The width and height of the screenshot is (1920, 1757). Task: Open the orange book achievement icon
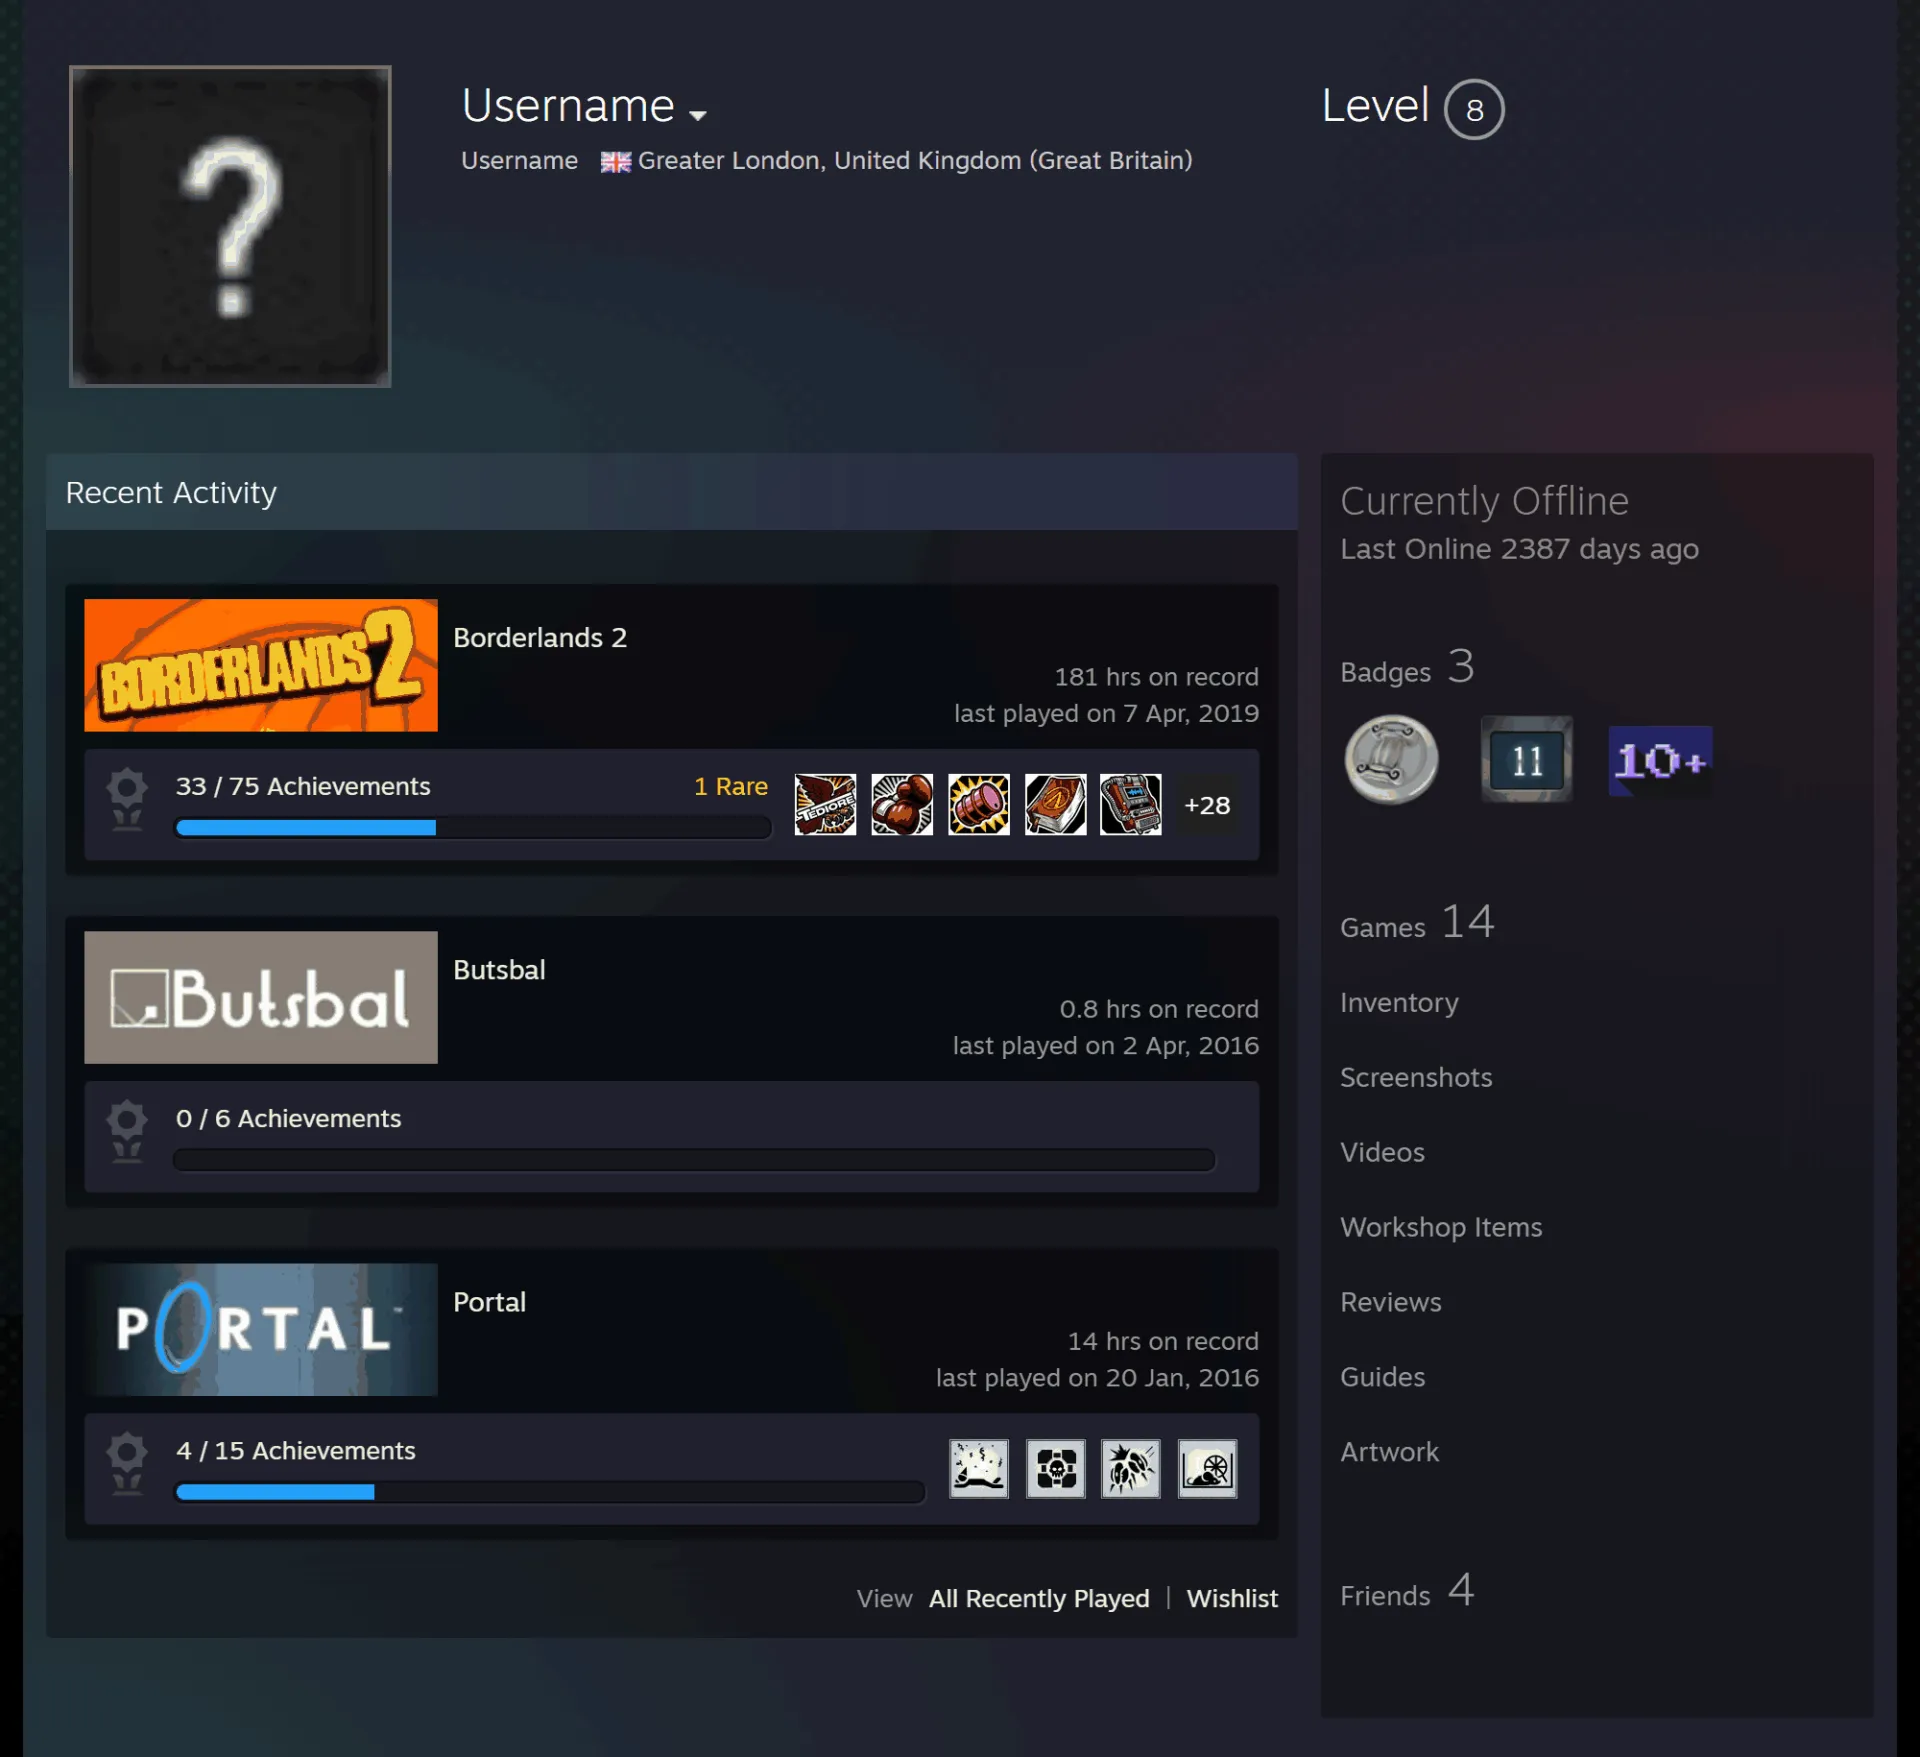(x=1055, y=804)
